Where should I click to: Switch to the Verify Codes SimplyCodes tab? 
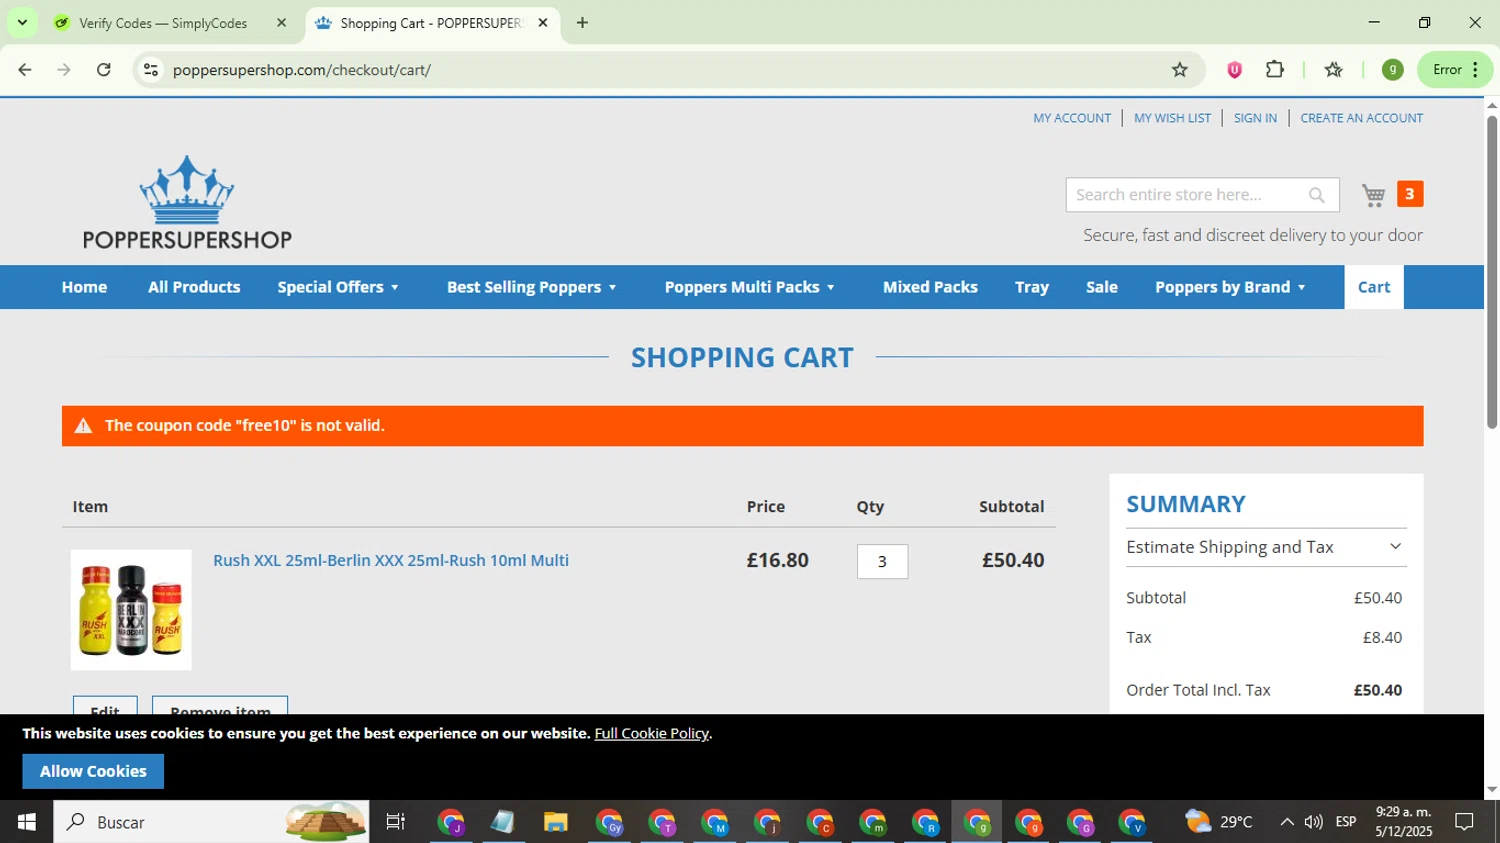163,23
